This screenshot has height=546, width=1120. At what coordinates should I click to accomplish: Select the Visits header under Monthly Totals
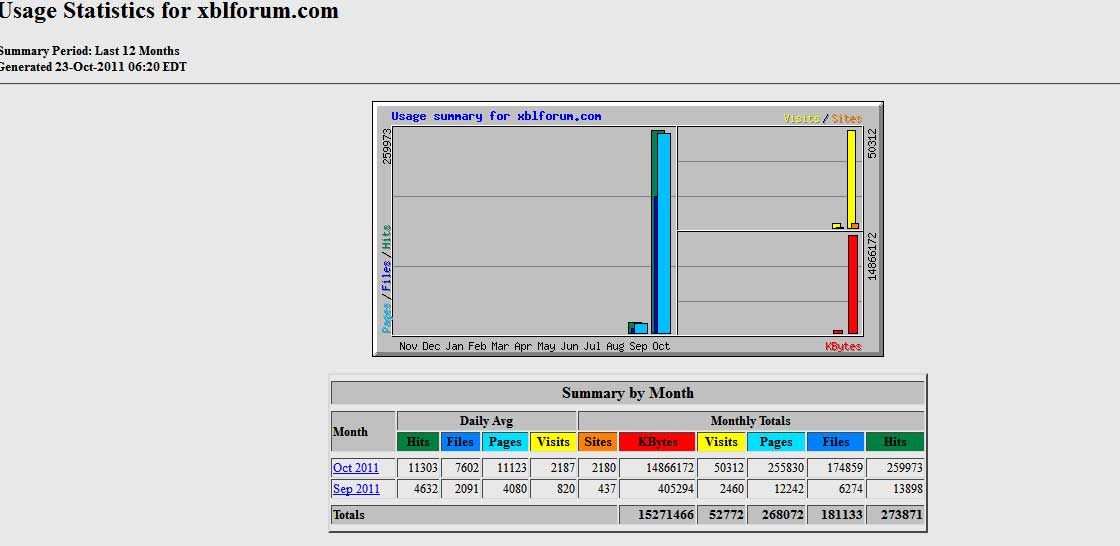[721, 441]
